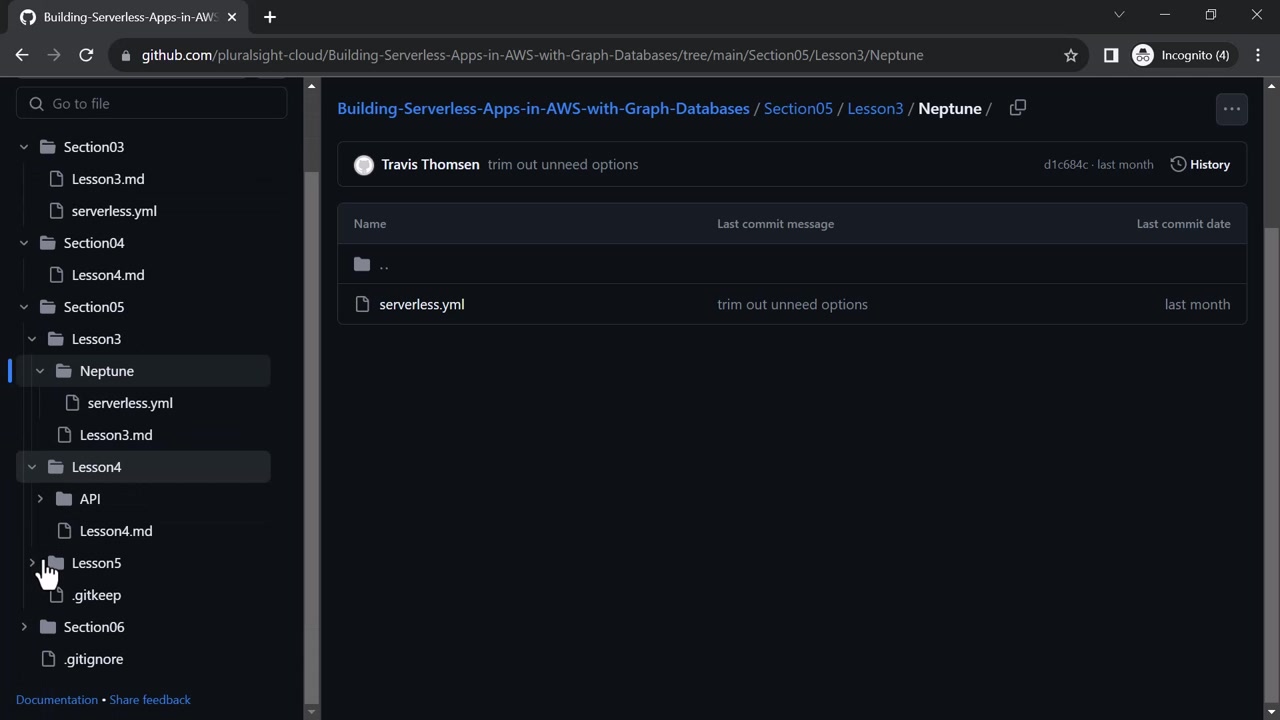Click the address bar URL
1280x720 pixels.
pos(532,55)
